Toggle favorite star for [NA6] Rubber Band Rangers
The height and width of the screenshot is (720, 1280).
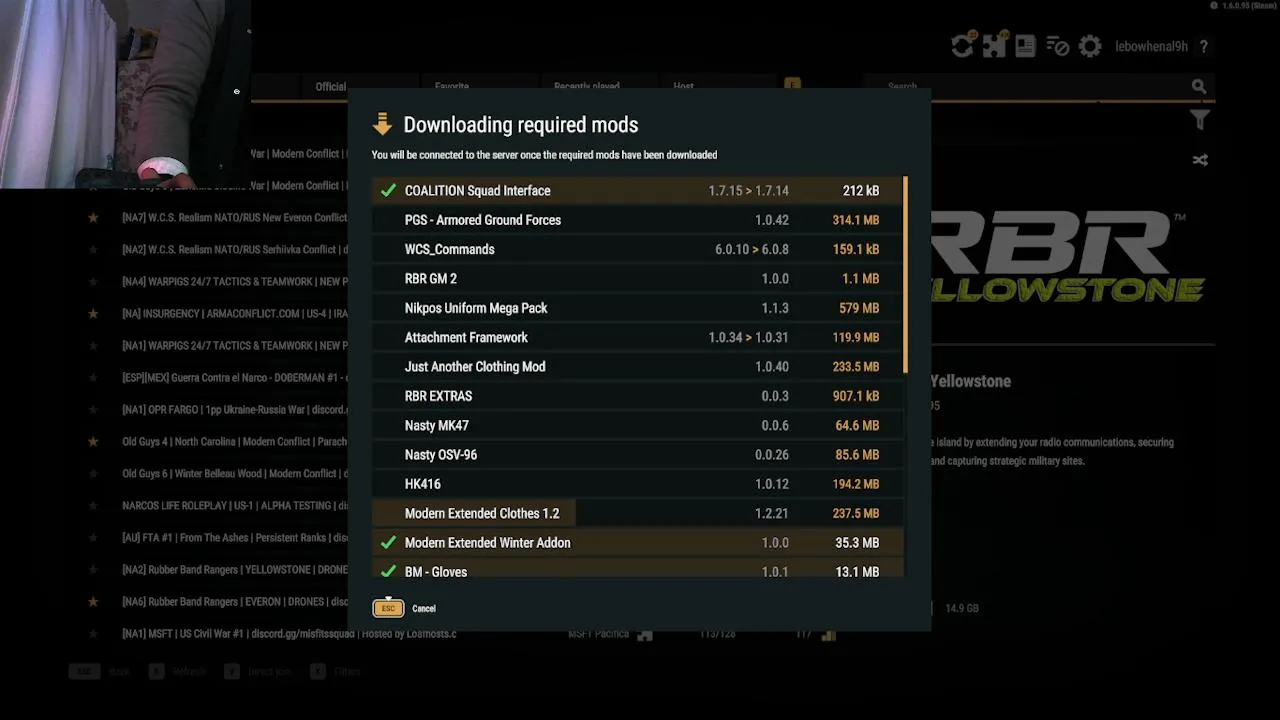pos(93,602)
